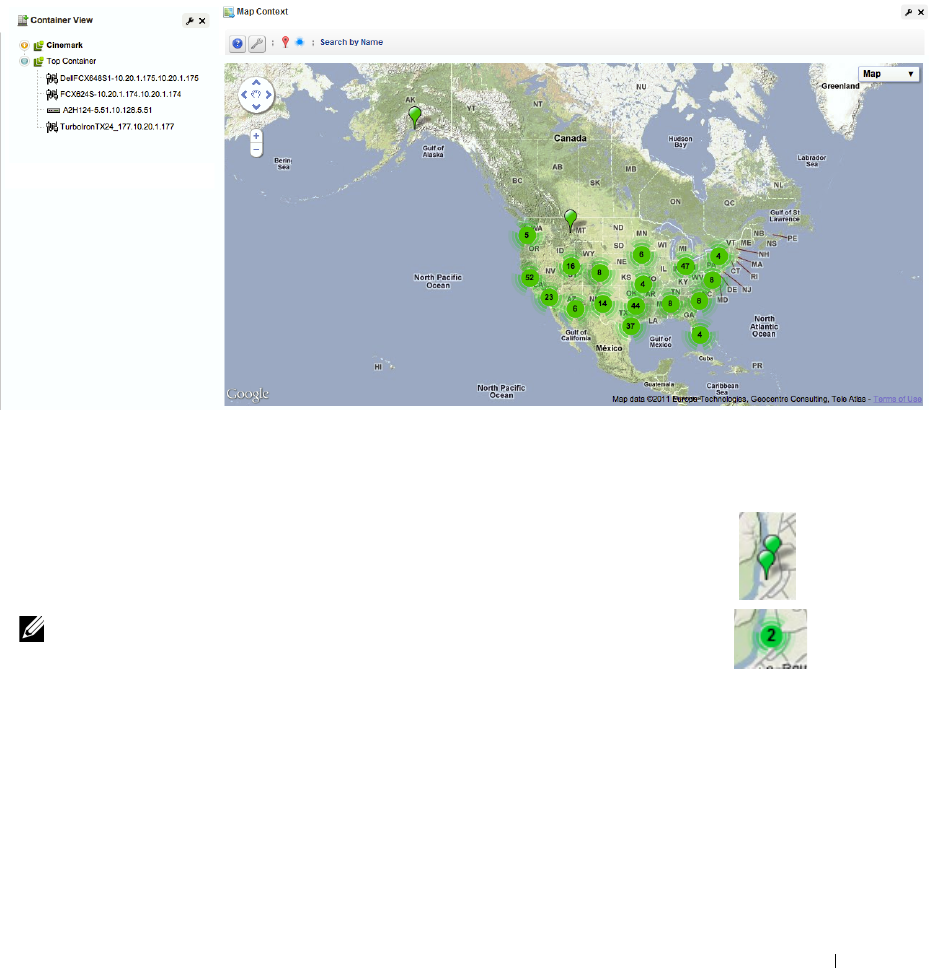Collapse the Top Container node
This screenshot has height=968, width=930.
(24, 61)
